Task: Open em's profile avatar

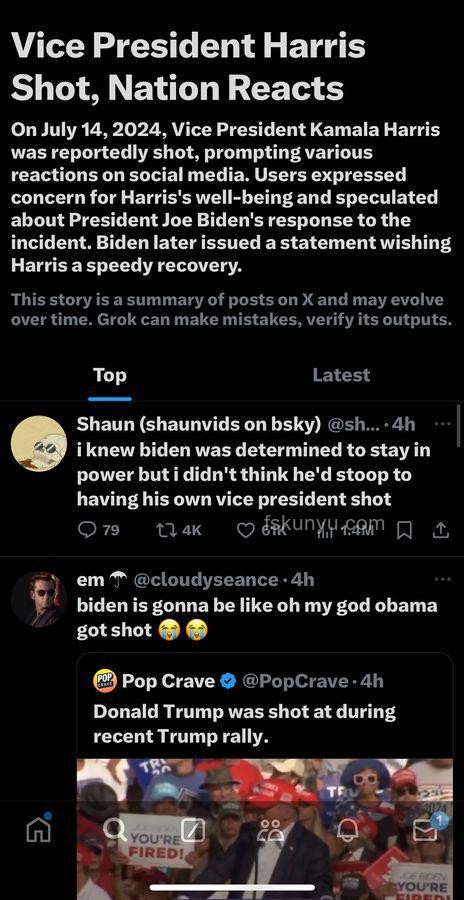Action: click(x=38, y=599)
